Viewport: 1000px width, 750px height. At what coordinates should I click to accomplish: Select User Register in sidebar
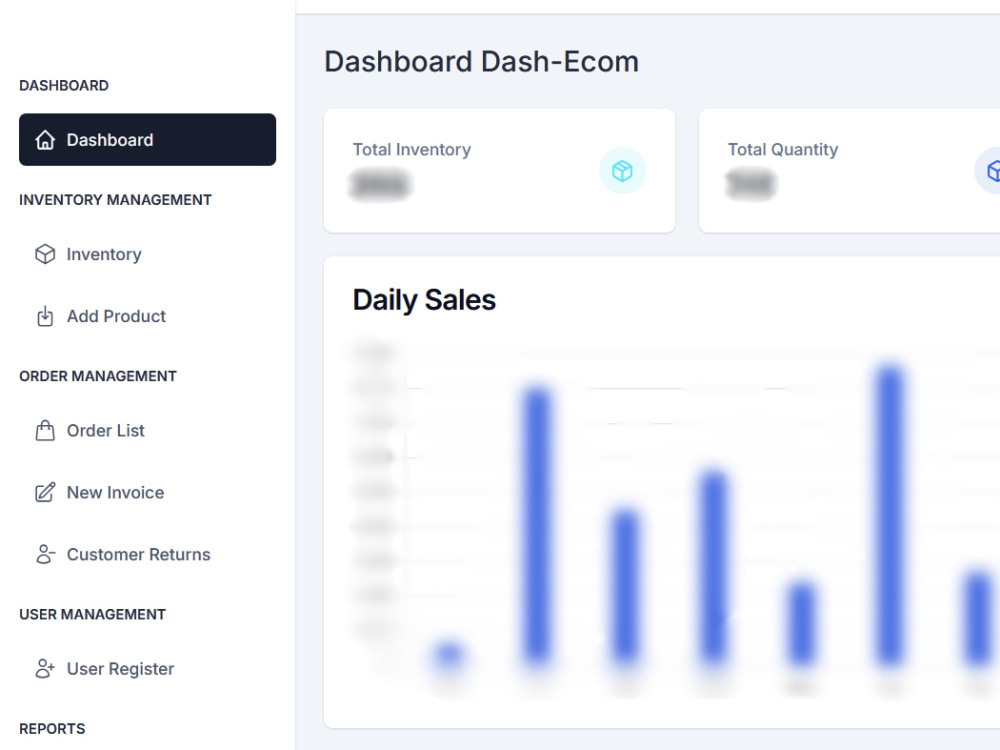147,668
